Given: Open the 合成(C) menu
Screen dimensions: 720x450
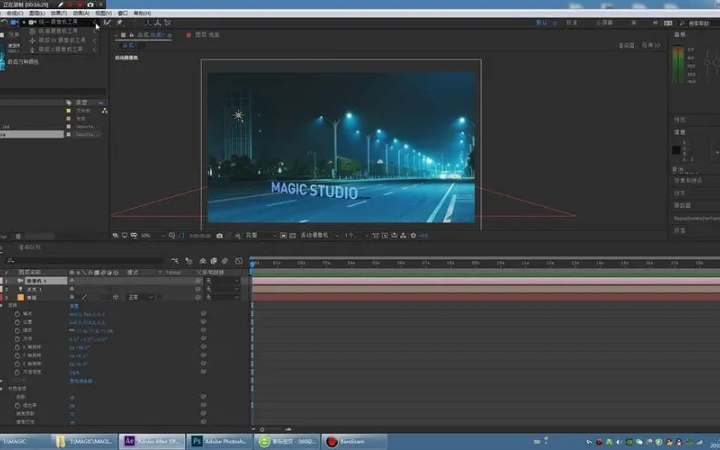Looking at the screenshot, I should point(14,13).
